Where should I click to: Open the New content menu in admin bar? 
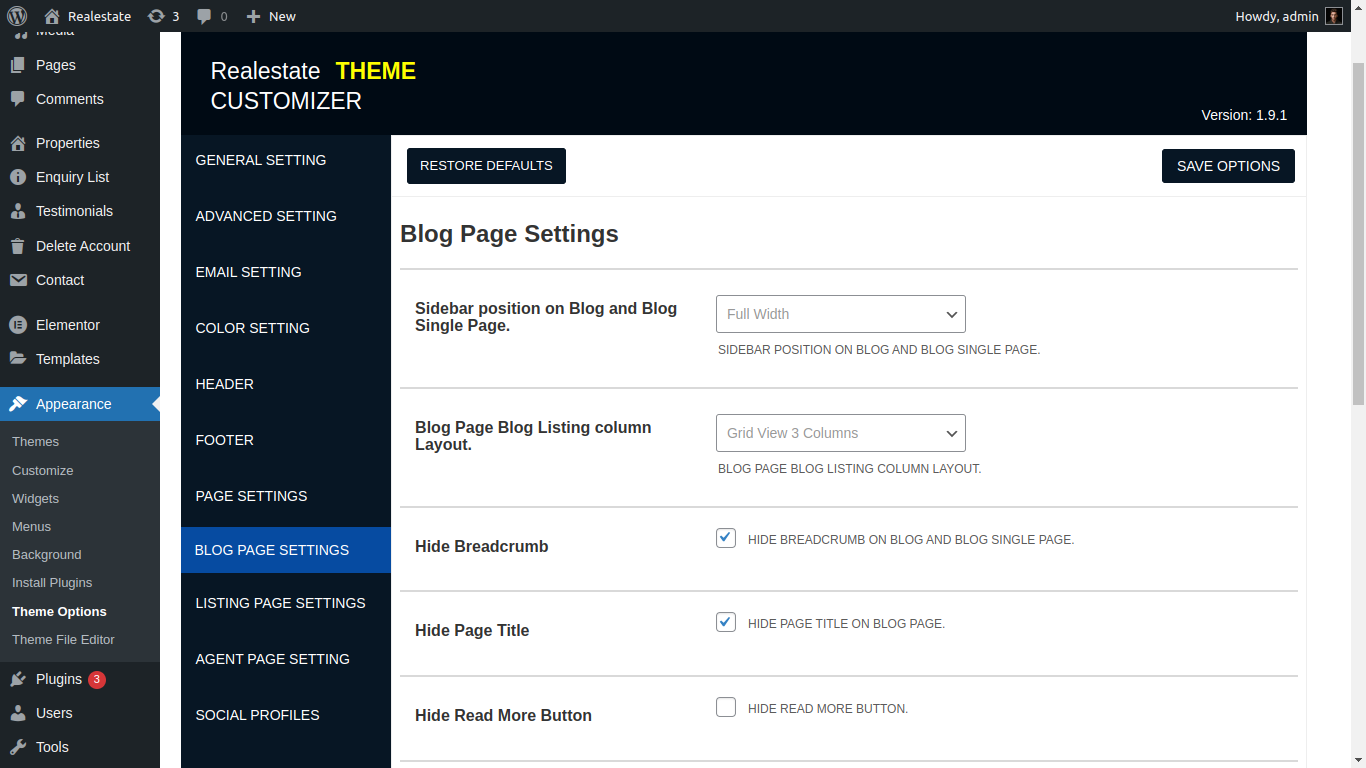coord(271,16)
